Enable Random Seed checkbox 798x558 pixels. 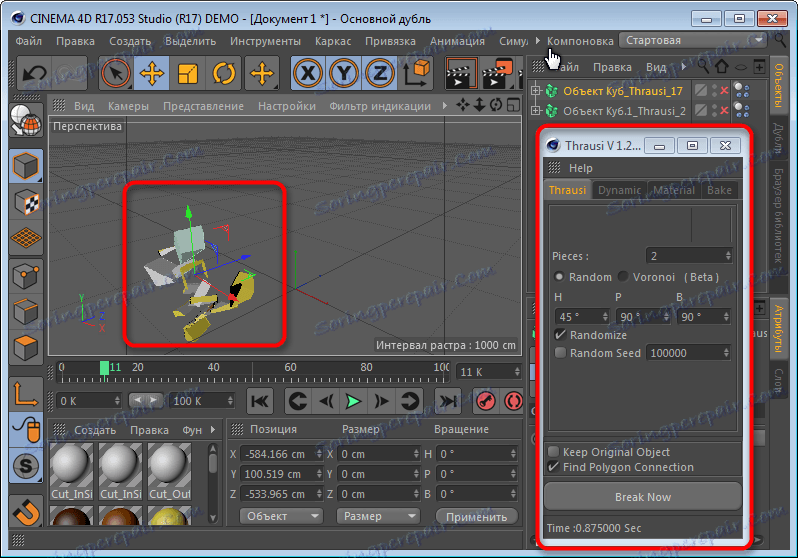560,352
